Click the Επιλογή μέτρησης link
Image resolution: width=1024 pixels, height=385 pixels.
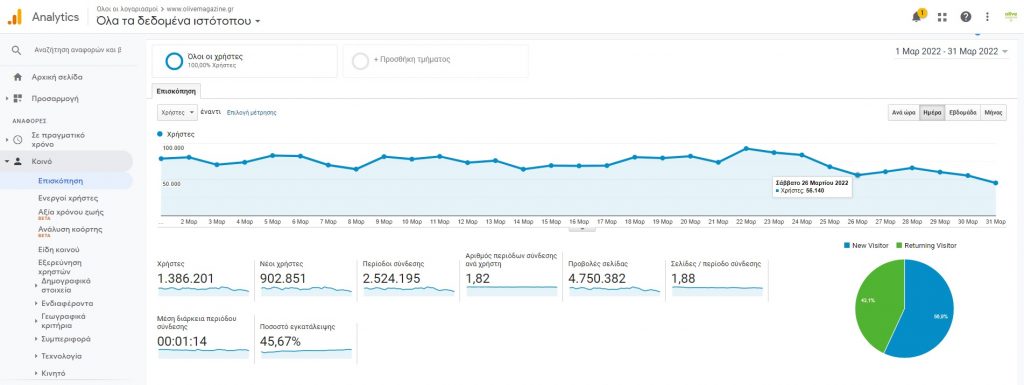(251, 112)
